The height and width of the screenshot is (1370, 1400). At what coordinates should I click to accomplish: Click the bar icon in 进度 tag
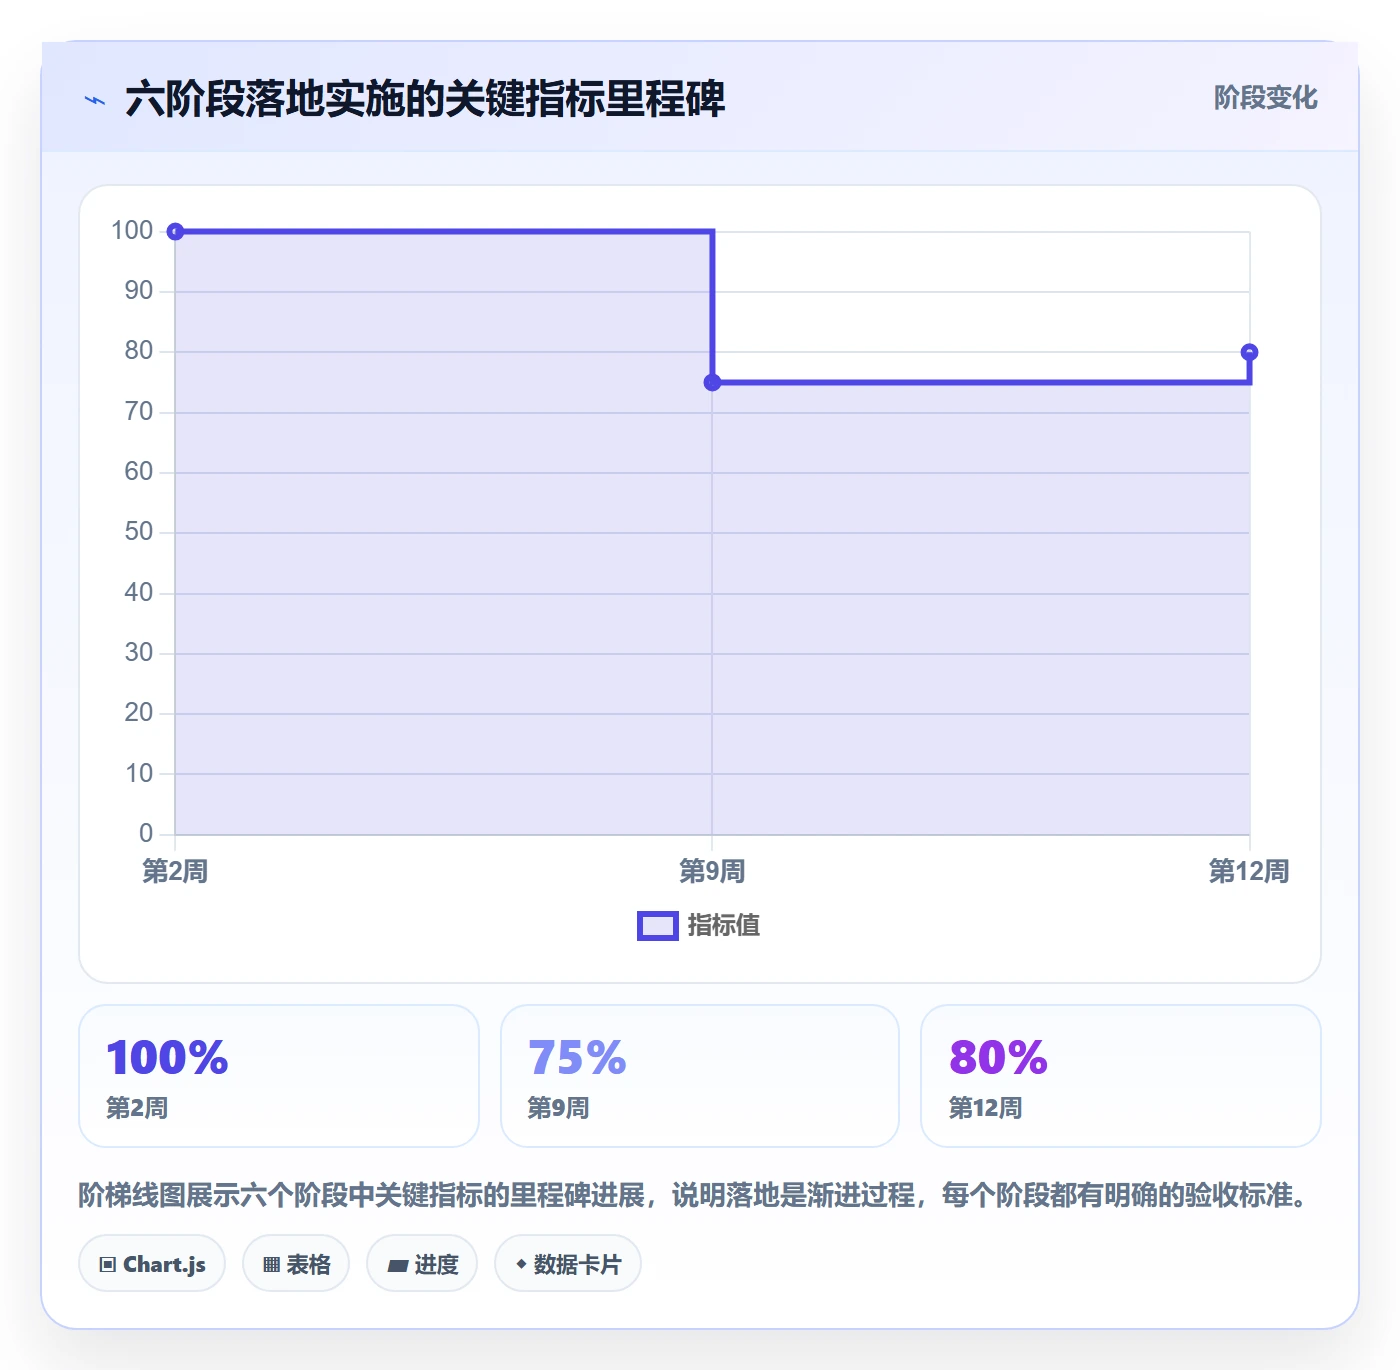397,1266
